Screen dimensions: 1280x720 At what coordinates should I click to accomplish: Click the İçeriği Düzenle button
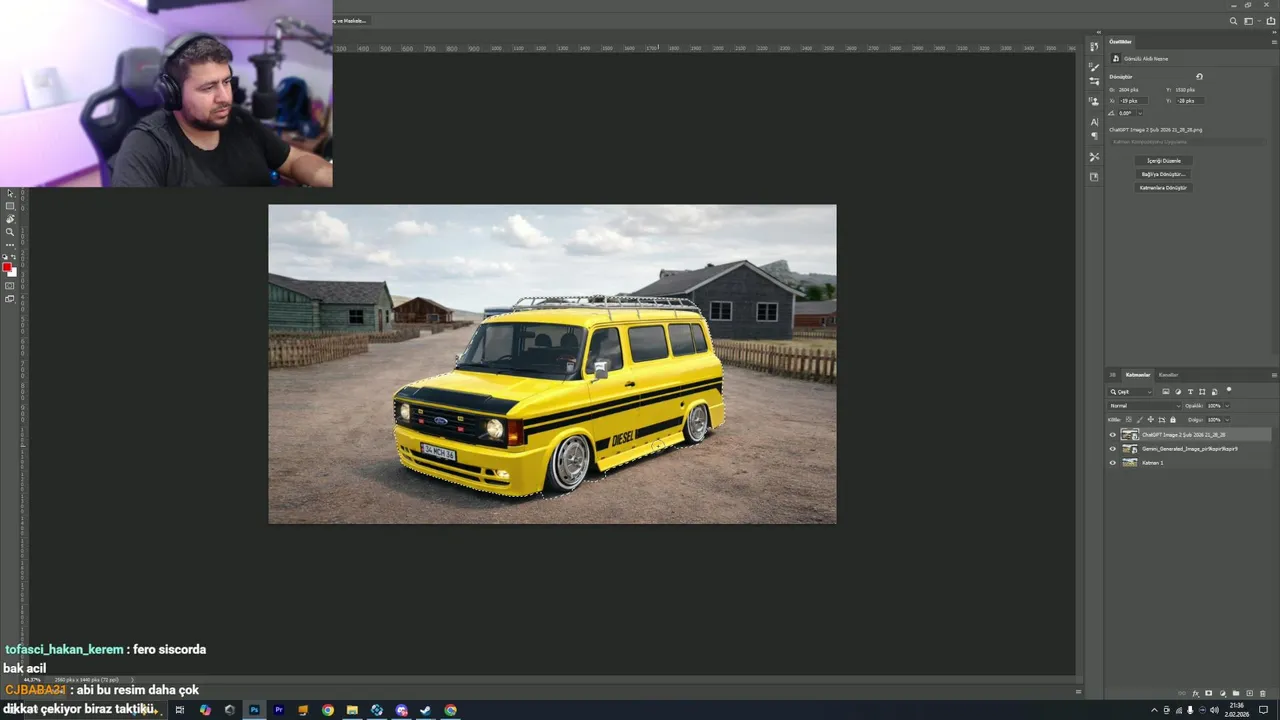pyautogui.click(x=1164, y=160)
